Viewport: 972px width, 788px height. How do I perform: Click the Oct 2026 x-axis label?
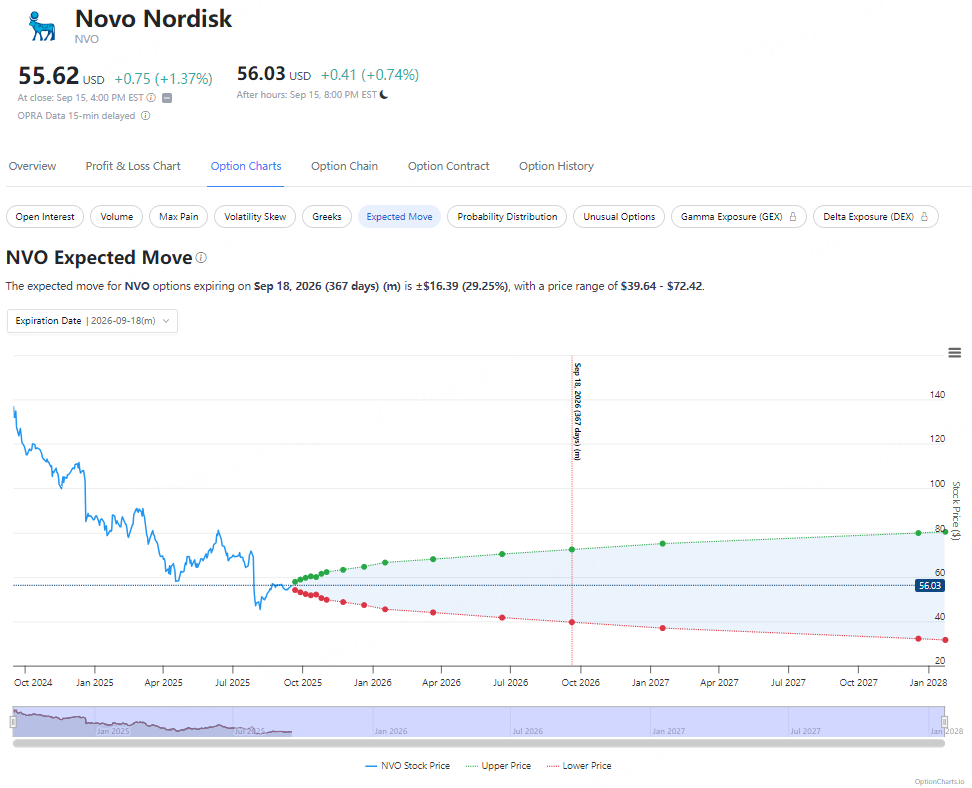(x=580, y=683)
